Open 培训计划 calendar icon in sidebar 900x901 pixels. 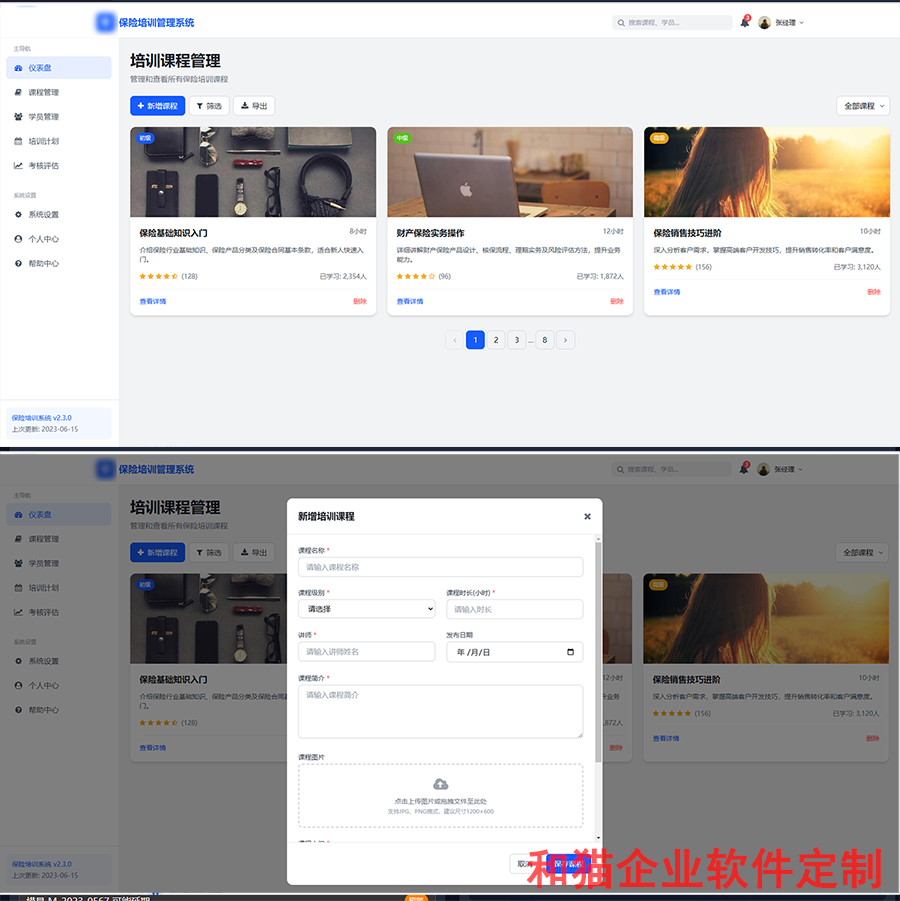[x=18, y=141]
